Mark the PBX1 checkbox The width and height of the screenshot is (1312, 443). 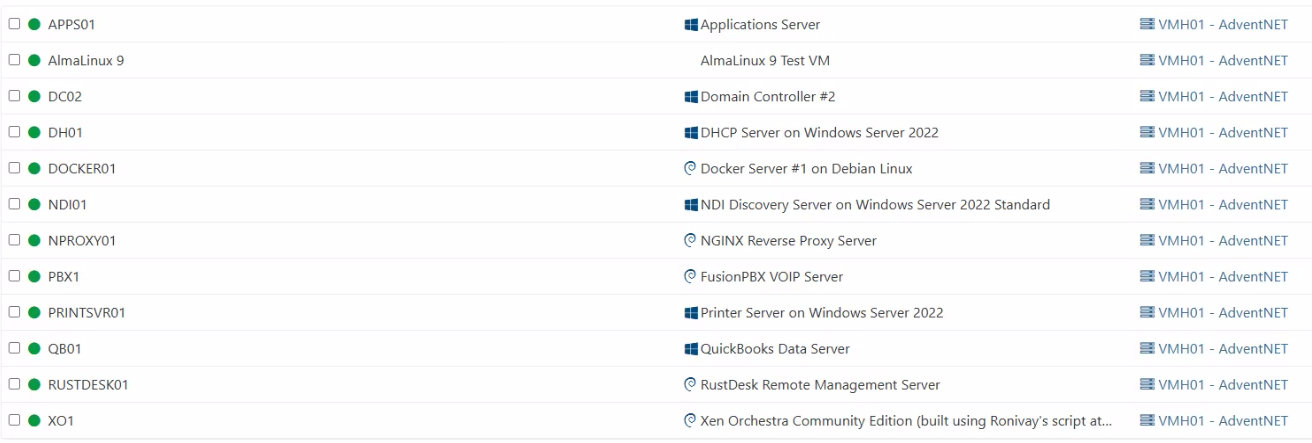[x=14, y=276]
